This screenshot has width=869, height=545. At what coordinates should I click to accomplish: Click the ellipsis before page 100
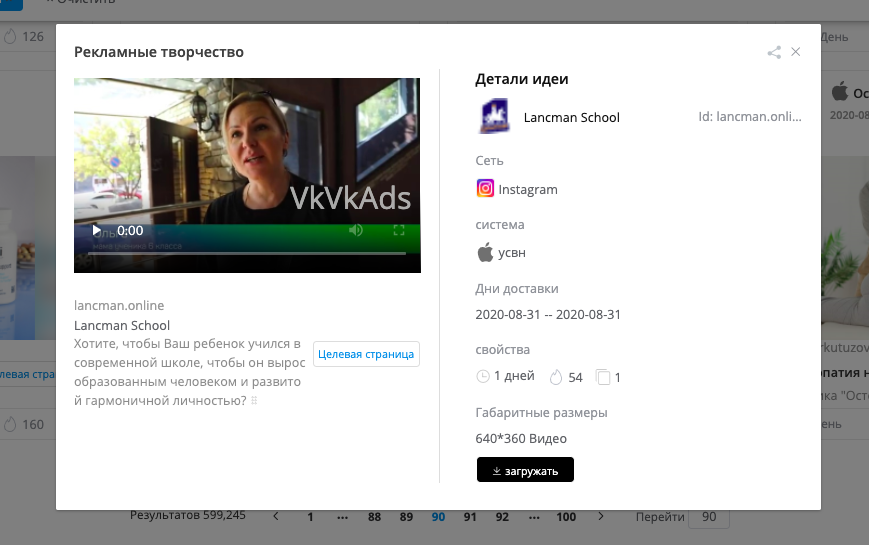coord(534,517)
